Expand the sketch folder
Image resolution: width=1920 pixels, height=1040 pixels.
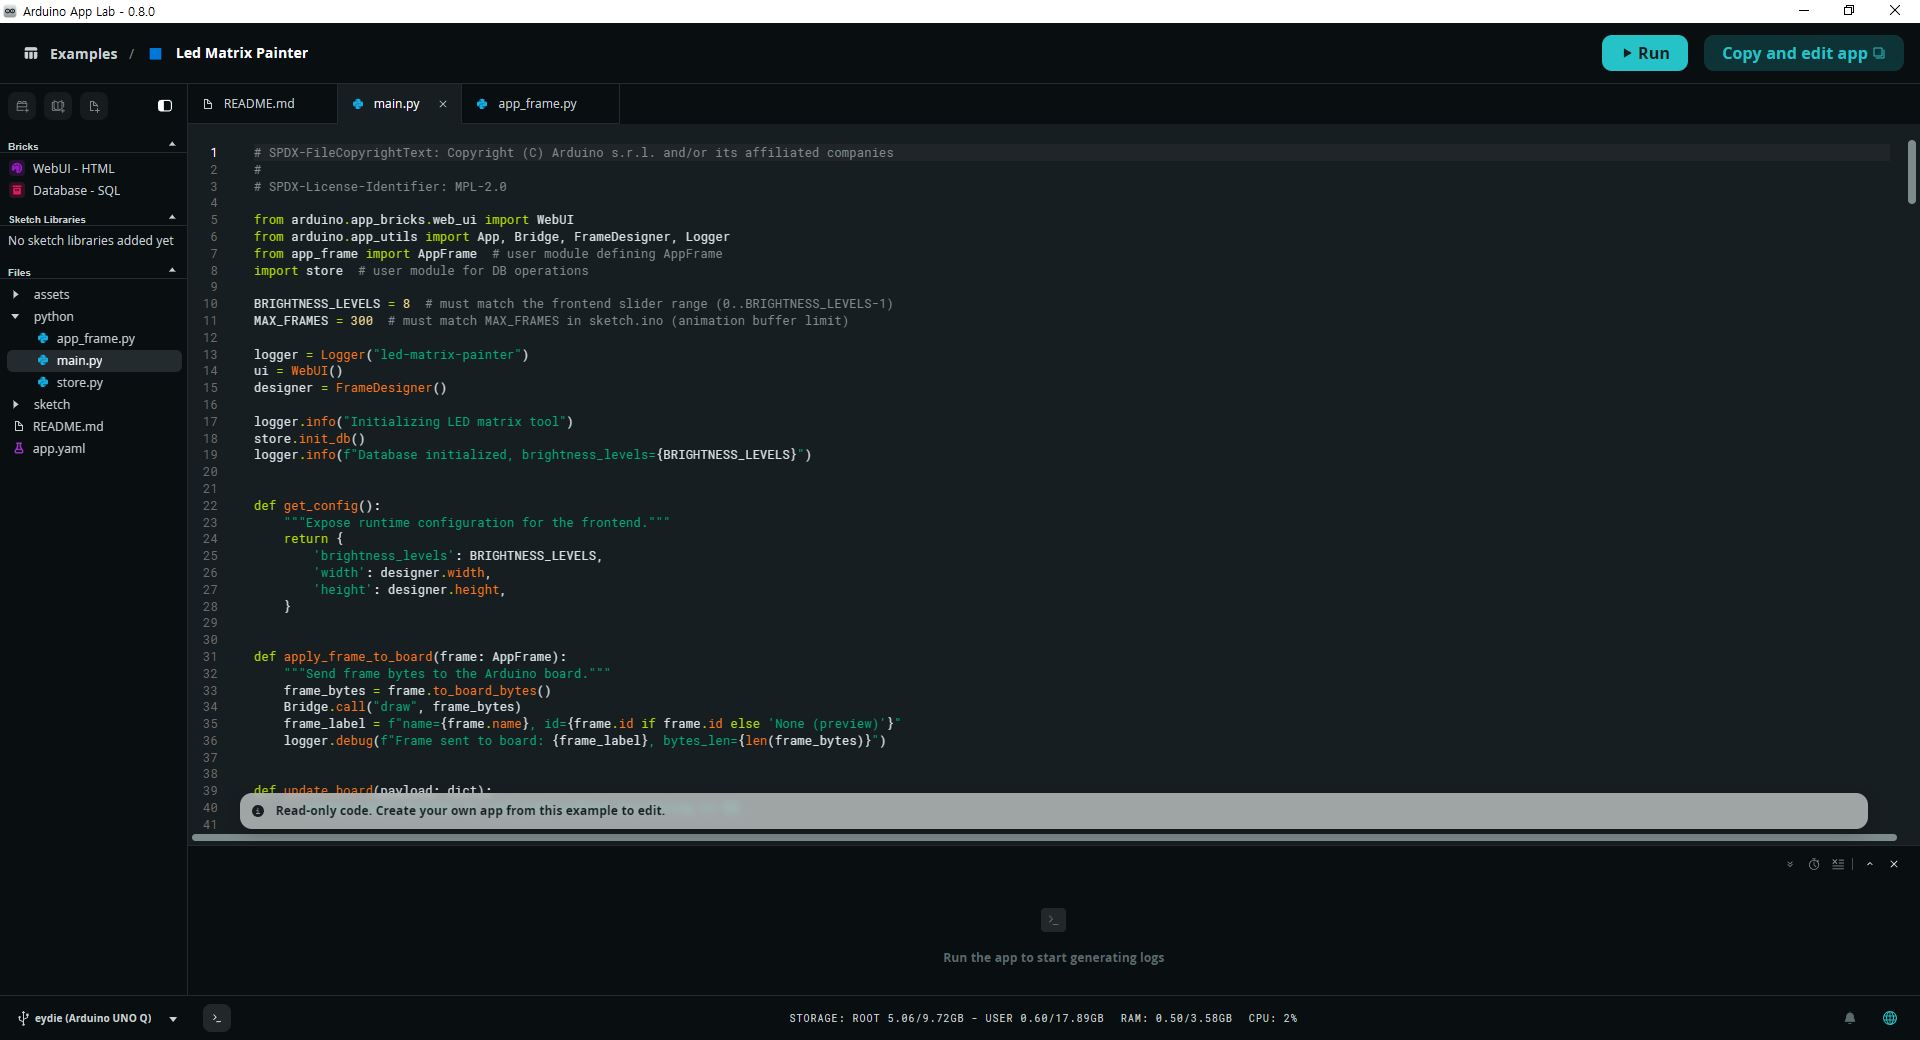(16, 405)
